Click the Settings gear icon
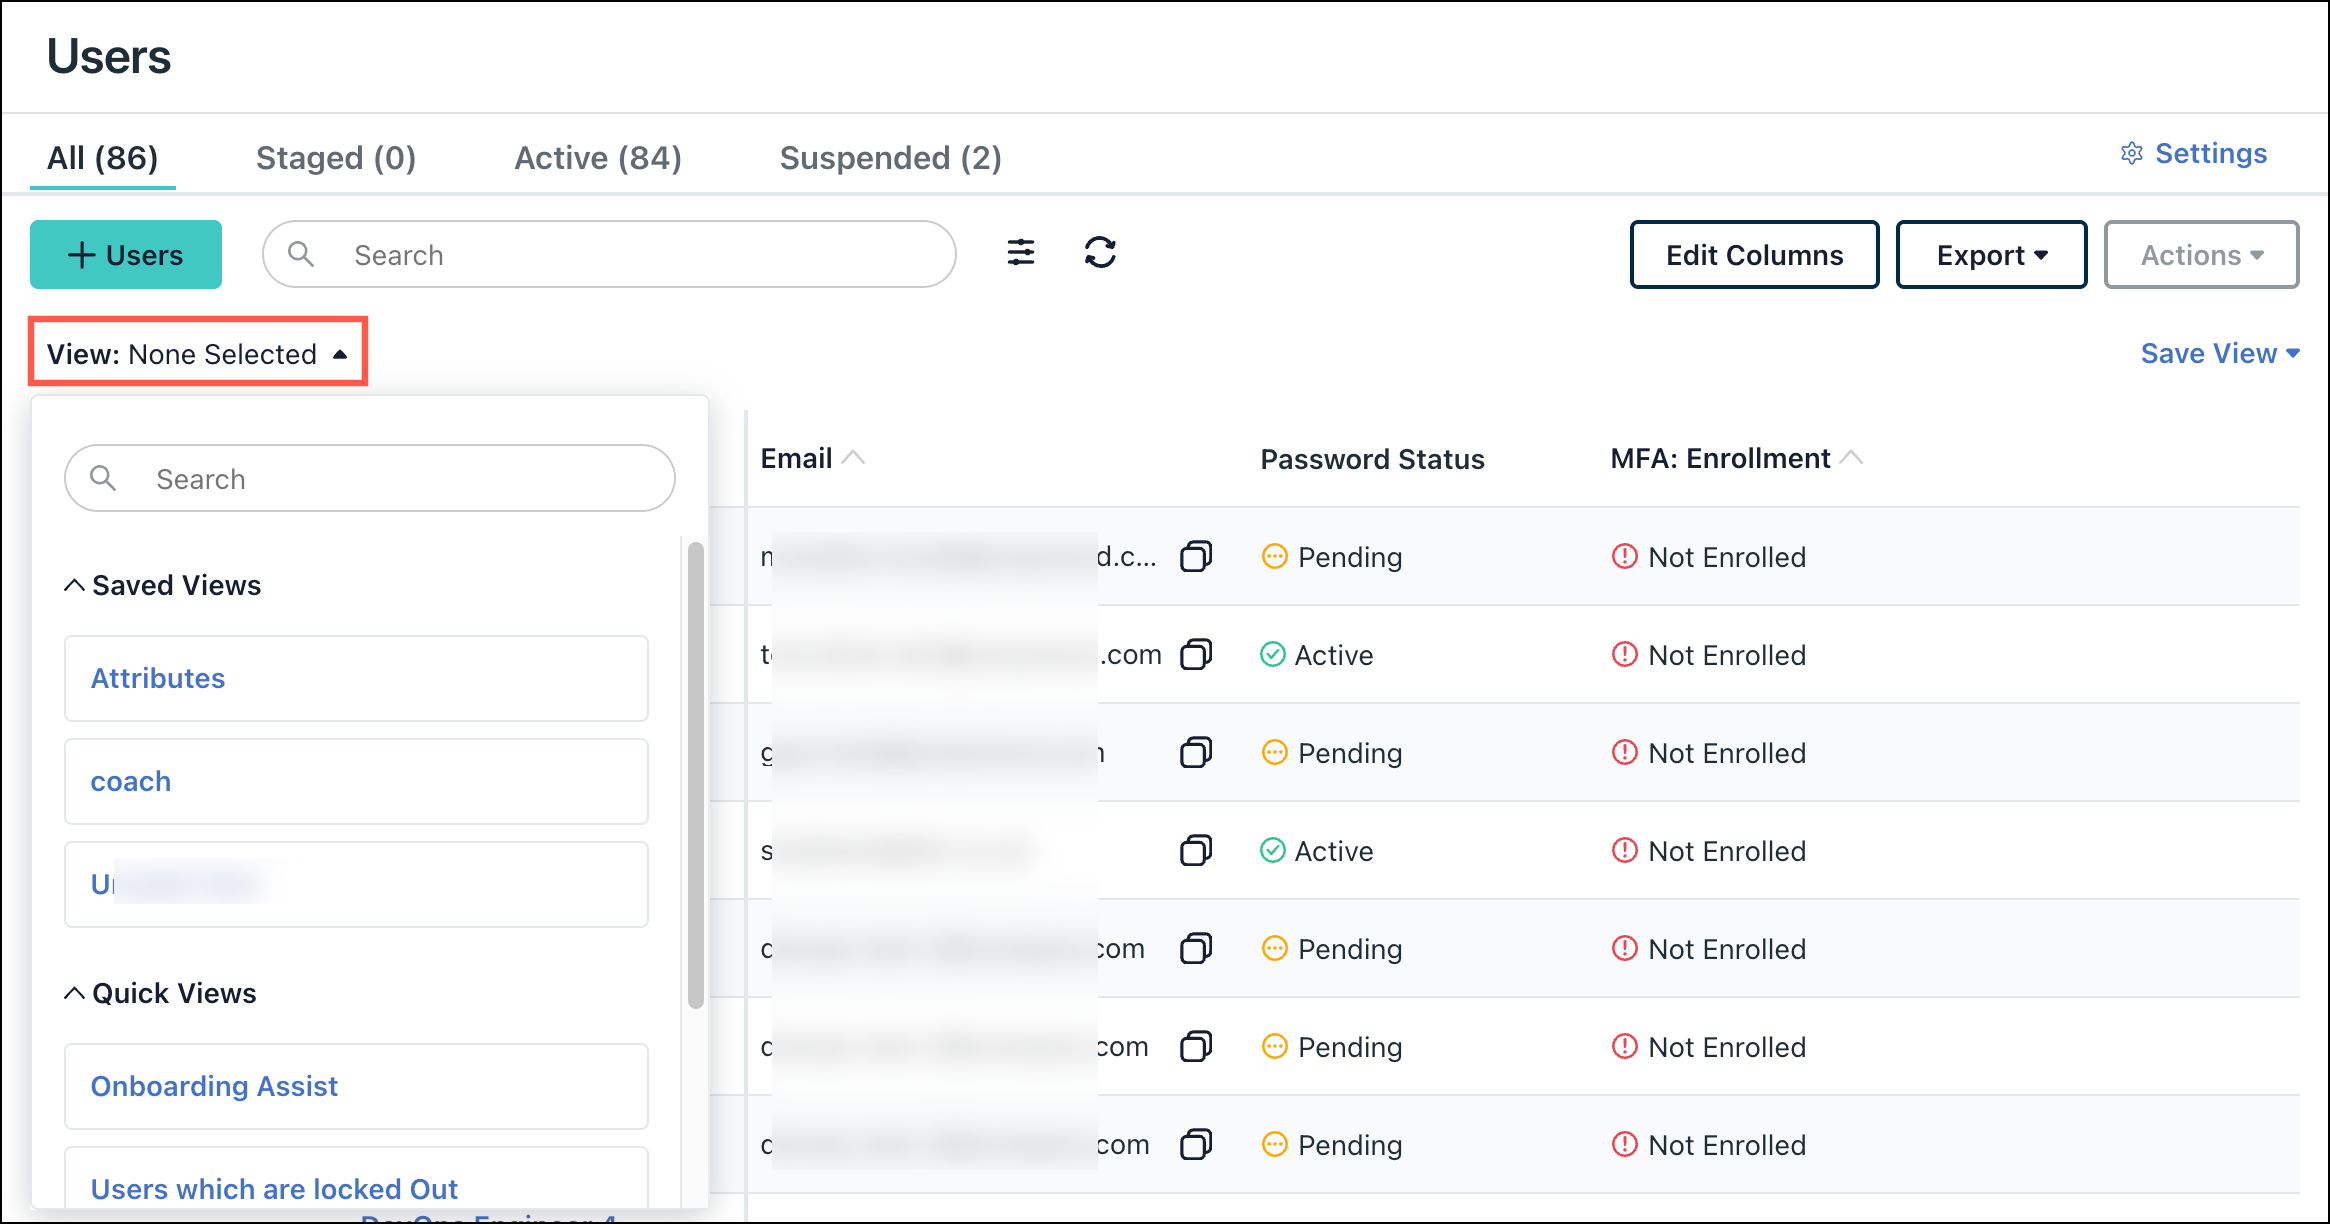 [2131, 154]
